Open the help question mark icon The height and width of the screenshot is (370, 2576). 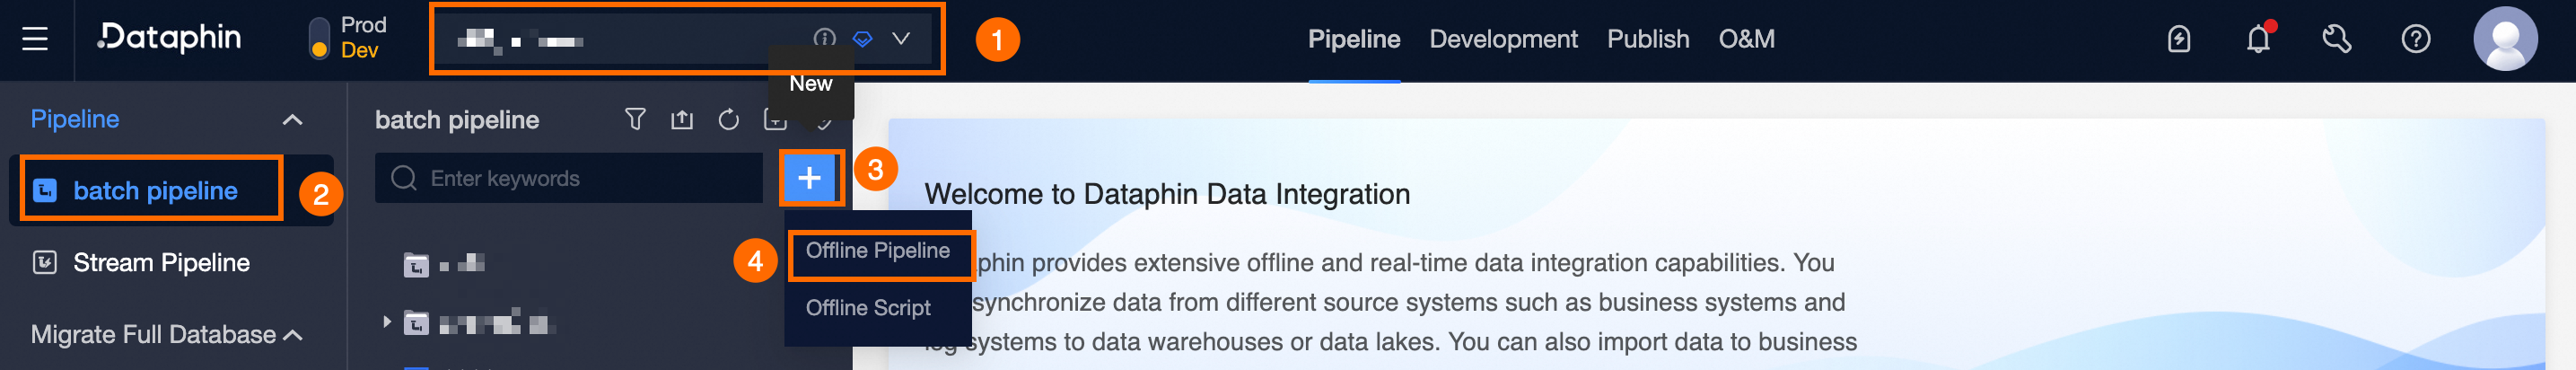(x=2416, y=39)
